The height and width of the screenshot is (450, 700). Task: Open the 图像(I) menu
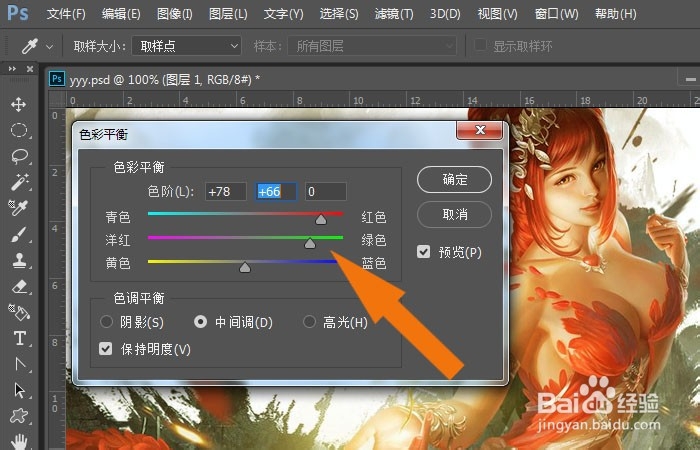point(175,14)
